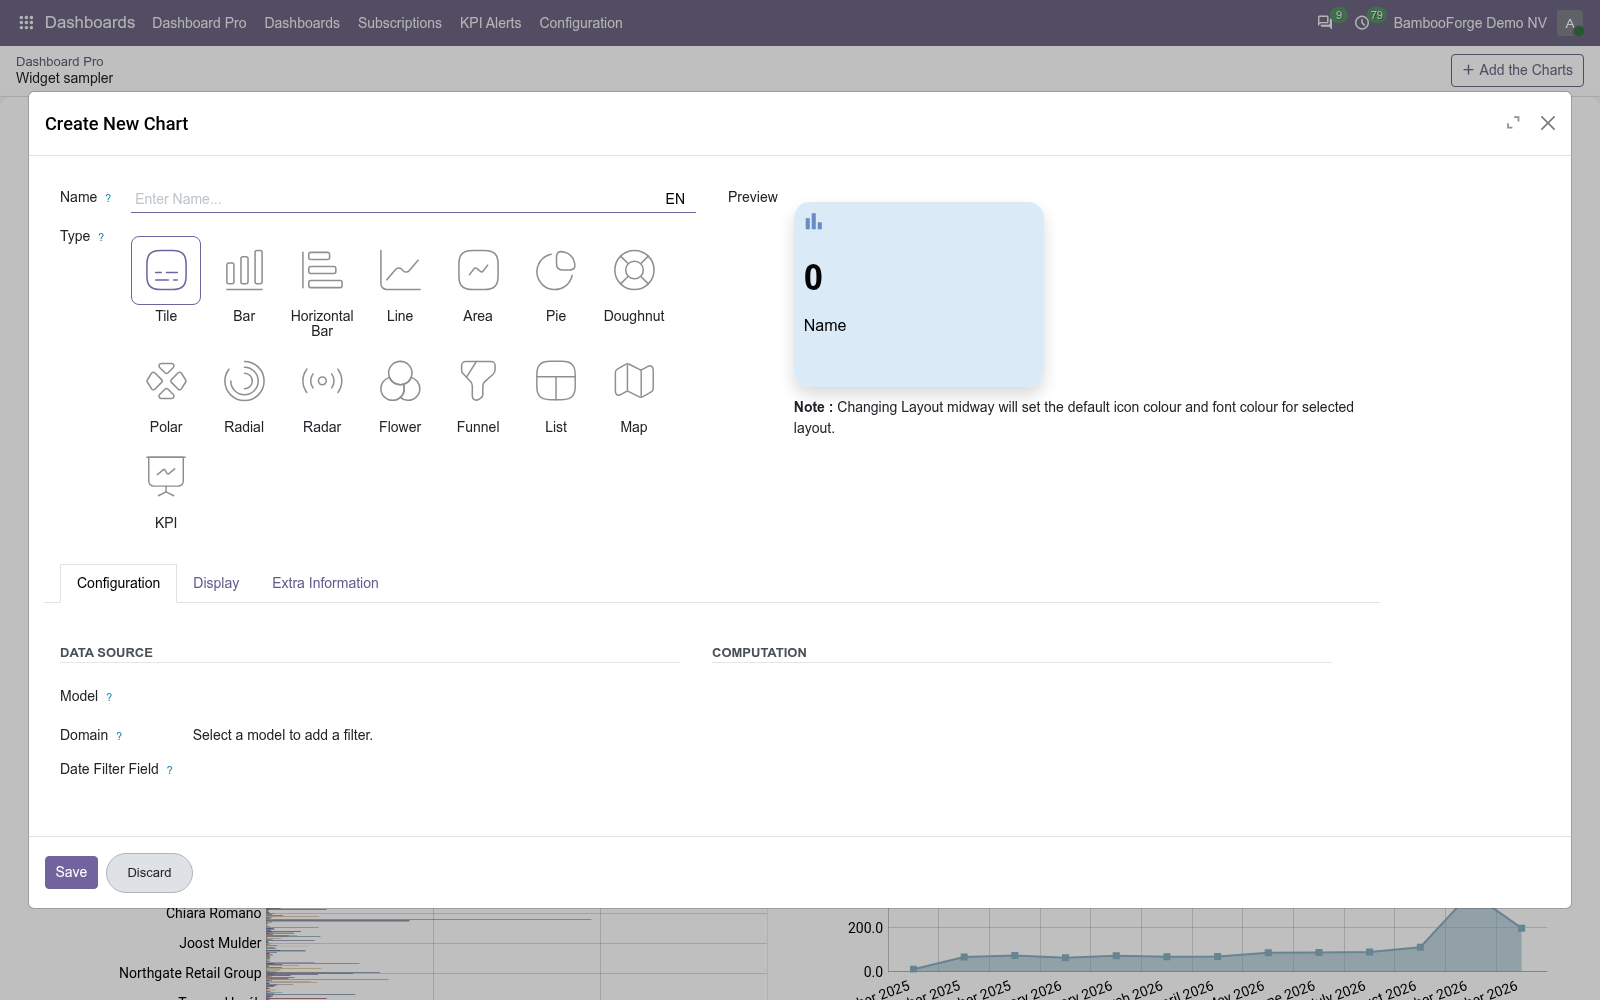Open the Model dropdown field
The image size is (1600, 1000).
pyautogui.click(x=436, y=696)
